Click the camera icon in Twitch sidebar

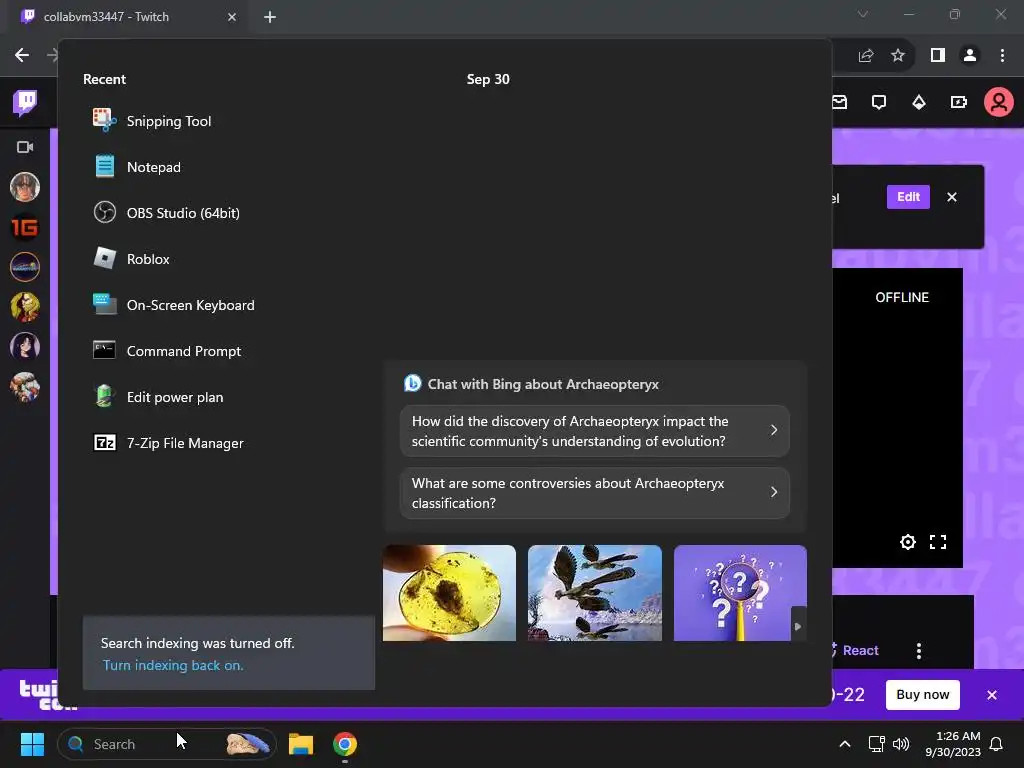tap(25, 147)
